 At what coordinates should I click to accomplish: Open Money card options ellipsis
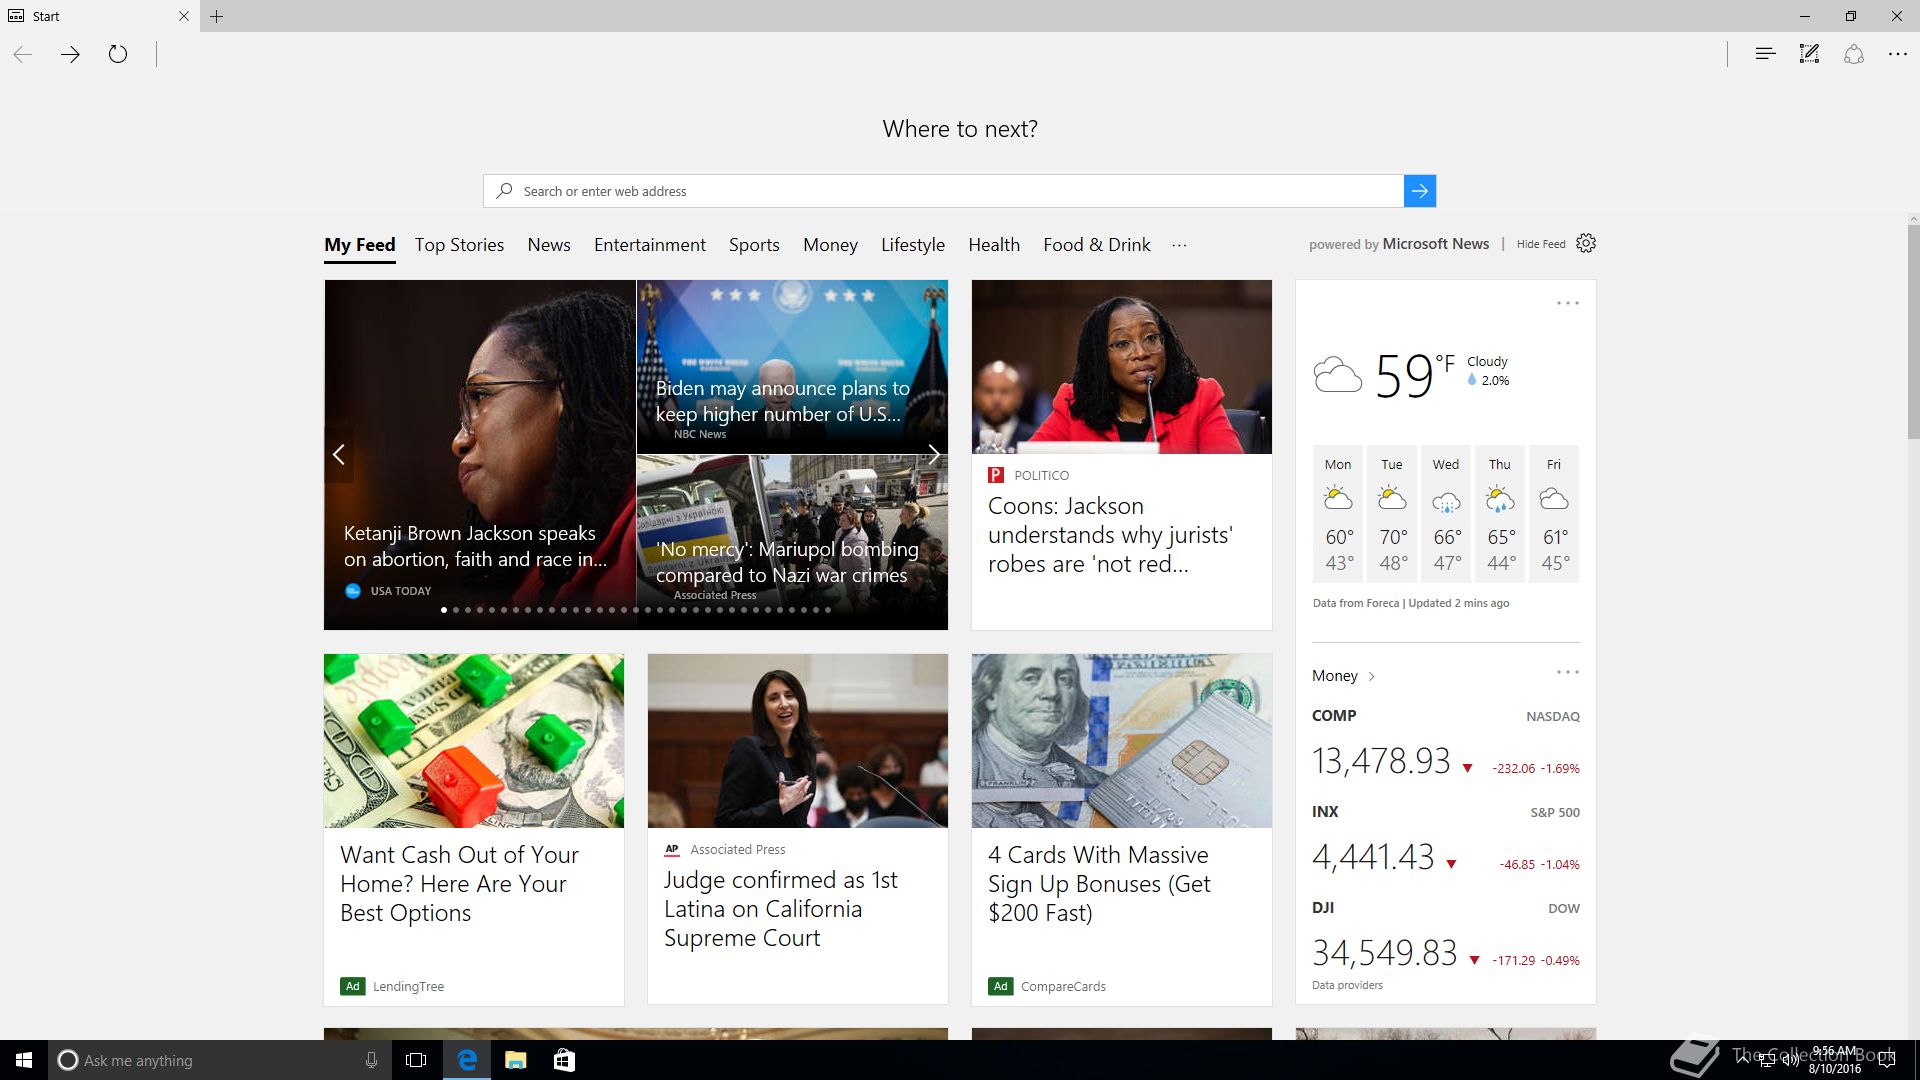pos(1567,672)
